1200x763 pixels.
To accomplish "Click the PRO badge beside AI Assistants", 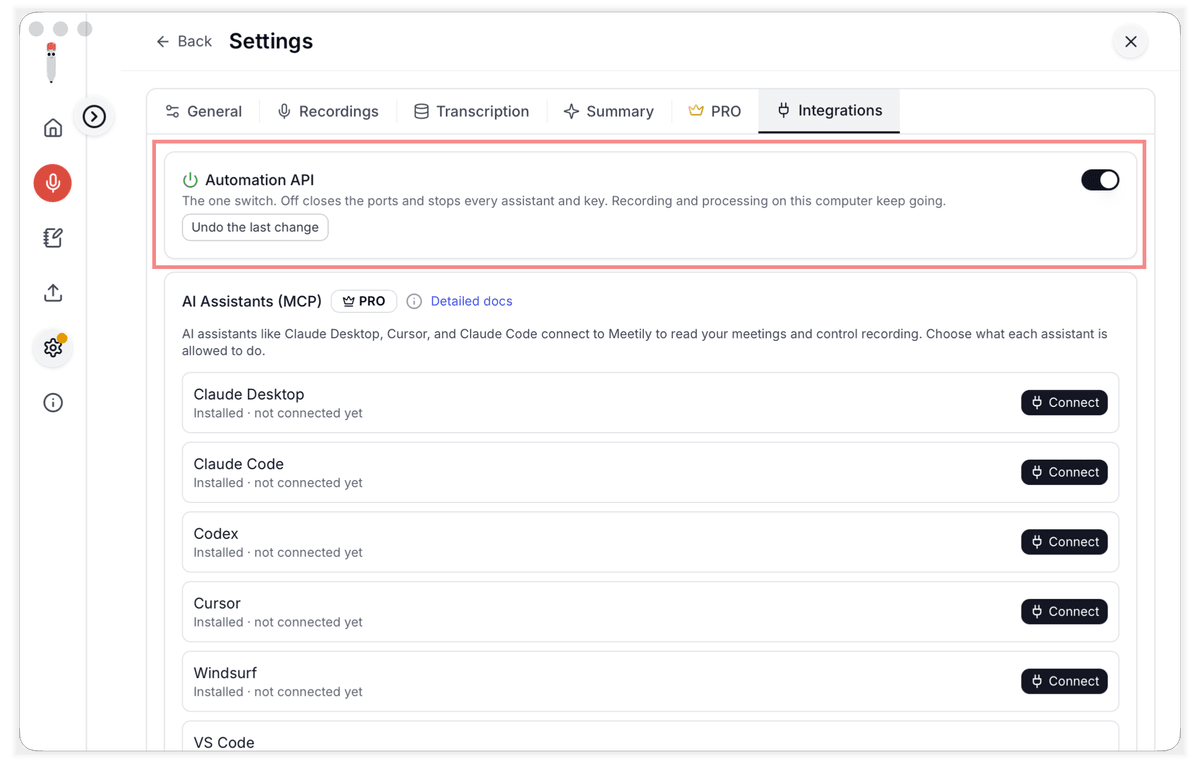I will pos(364,301).
